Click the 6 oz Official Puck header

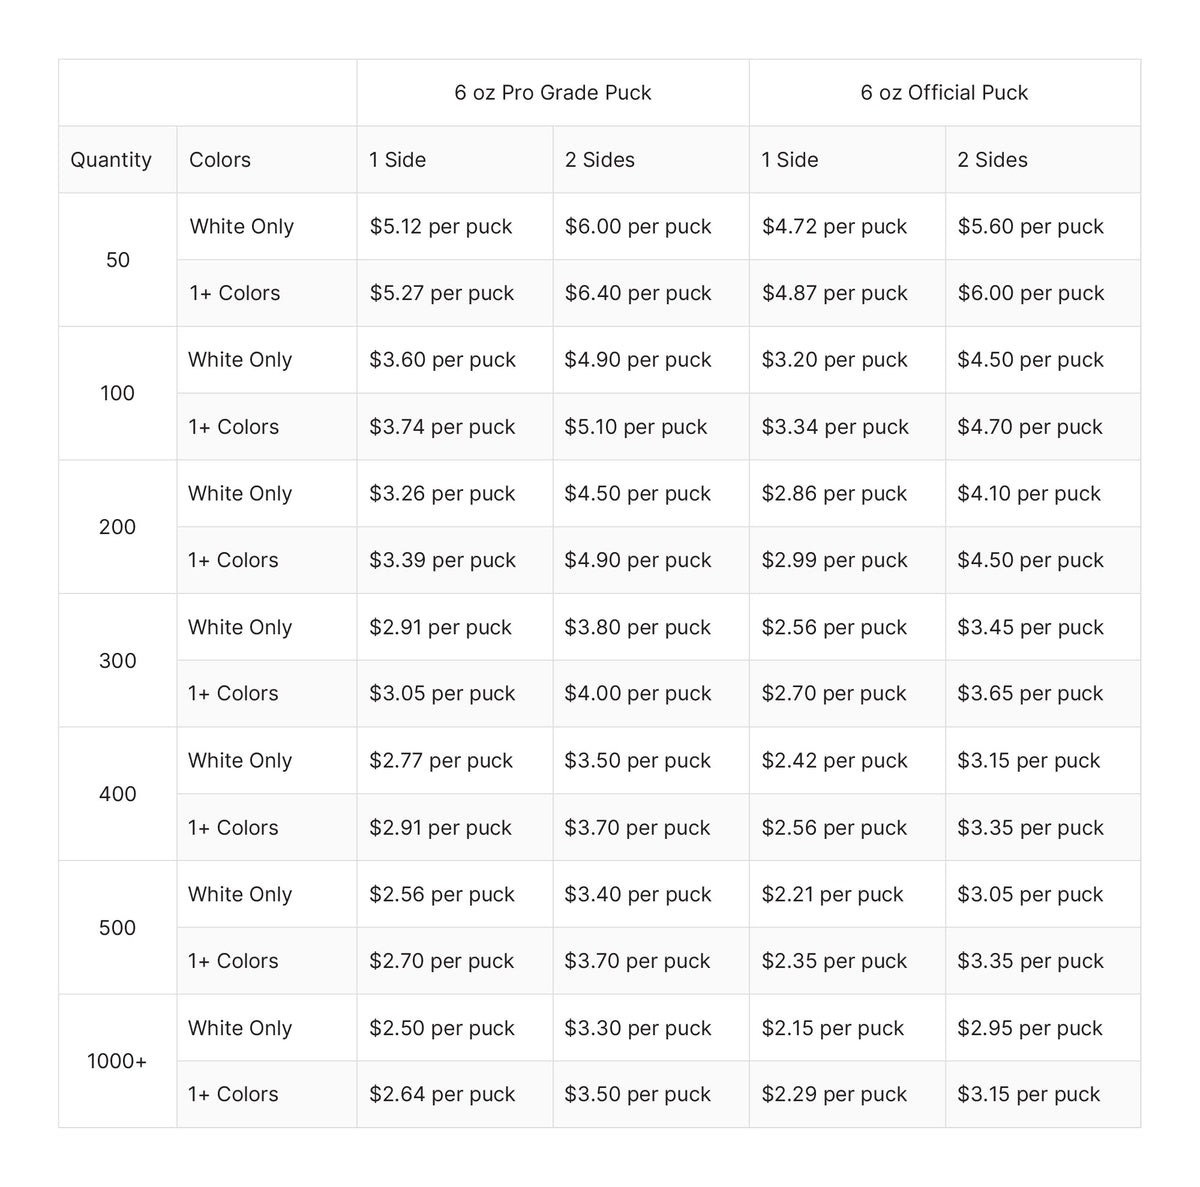pos(944,93)
